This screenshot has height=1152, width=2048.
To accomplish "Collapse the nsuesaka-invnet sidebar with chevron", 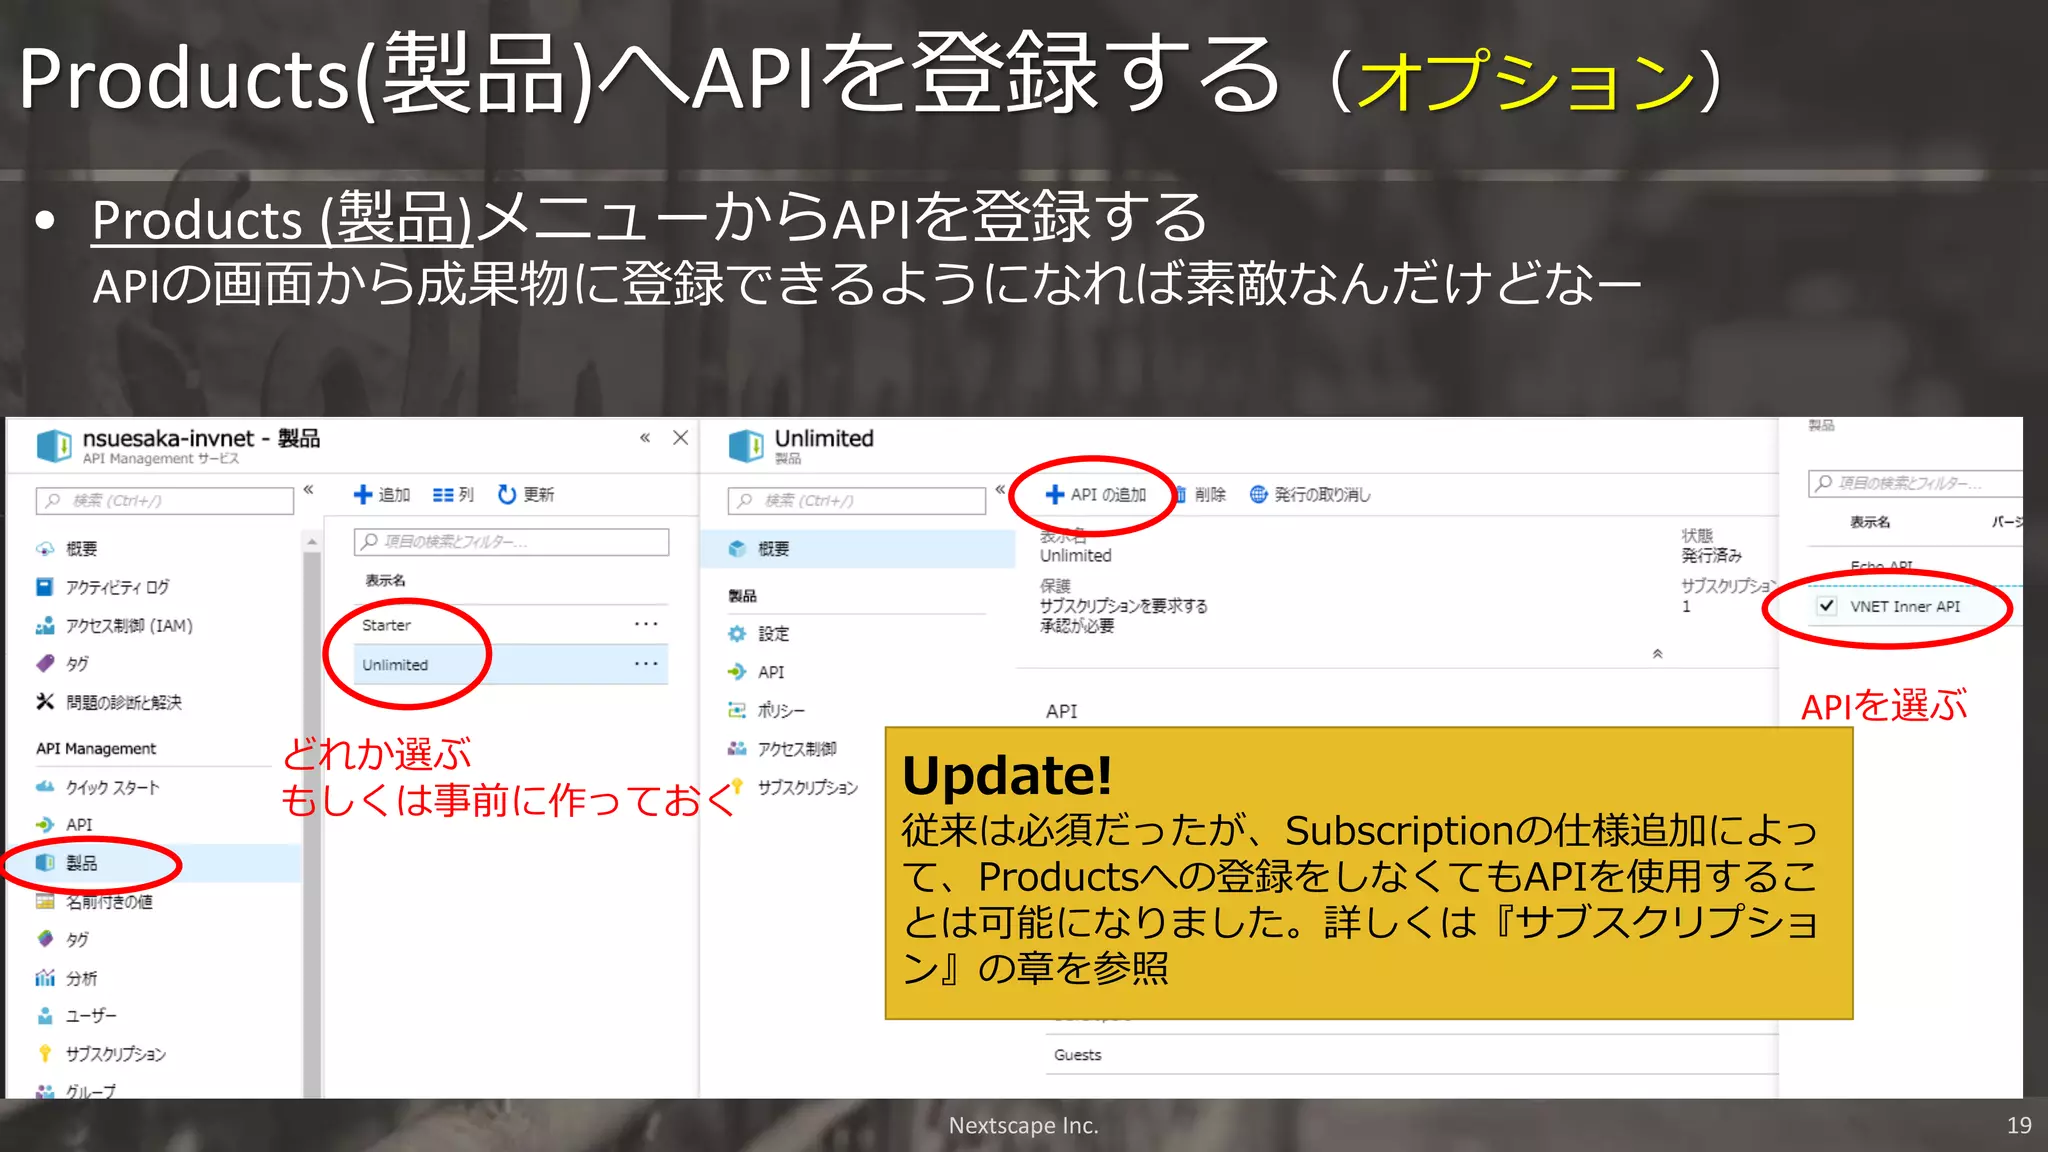I will coord(309,489).
